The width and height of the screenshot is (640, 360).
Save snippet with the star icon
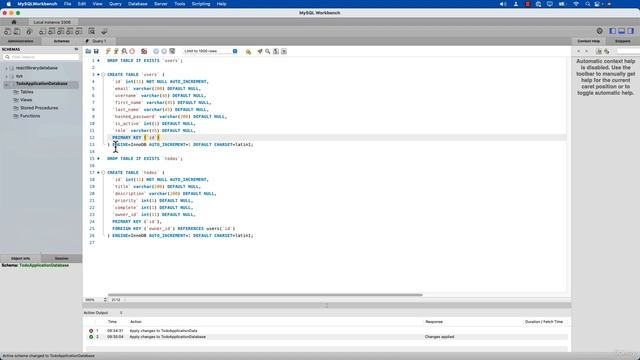point(248,51)
